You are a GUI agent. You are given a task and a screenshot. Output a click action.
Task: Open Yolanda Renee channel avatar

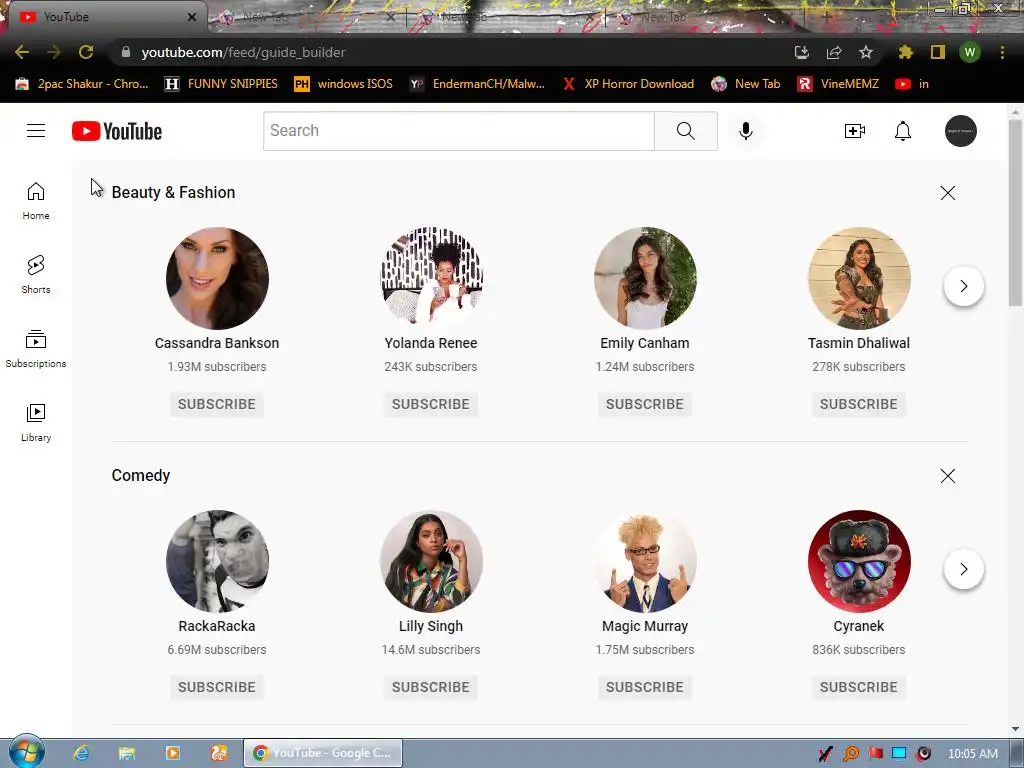tap(431, 278)
